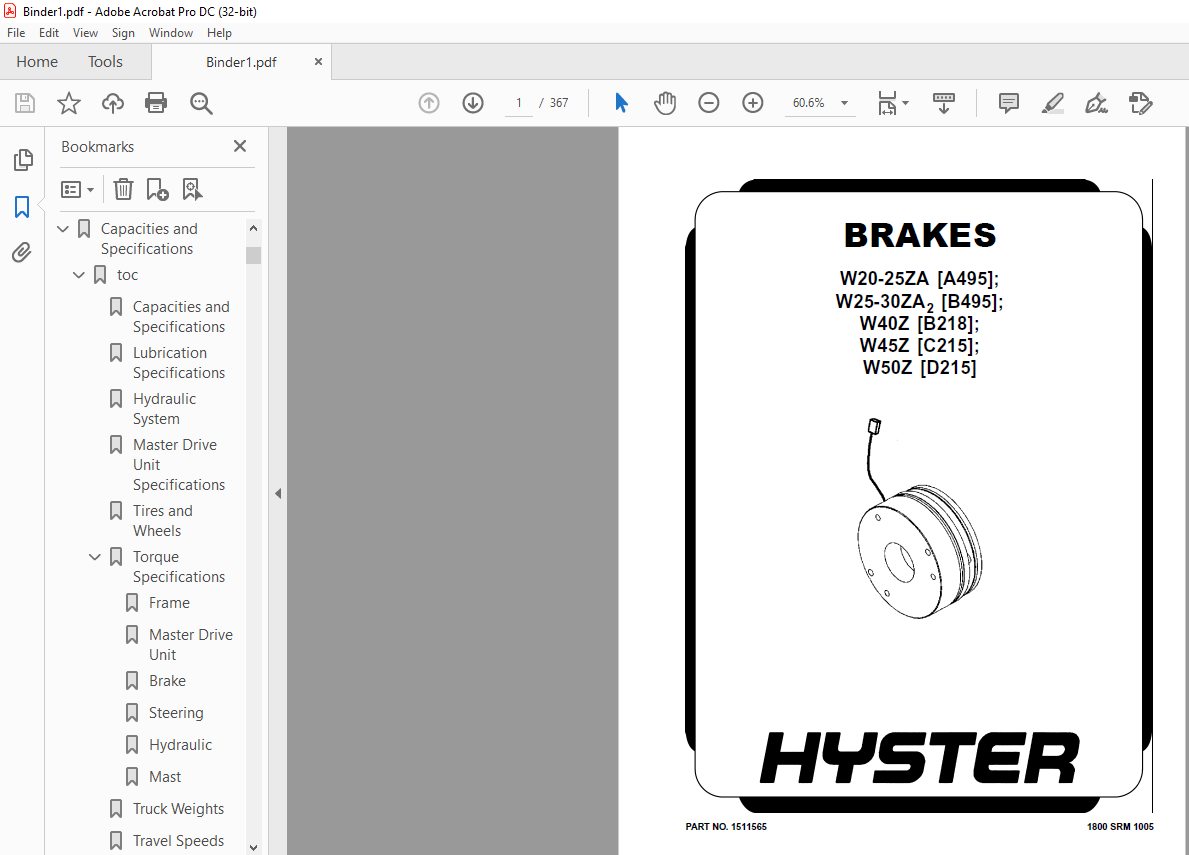Collapse the toc bookmark
The height and width of the screenshot is (855, 1189).
[79, 275]
